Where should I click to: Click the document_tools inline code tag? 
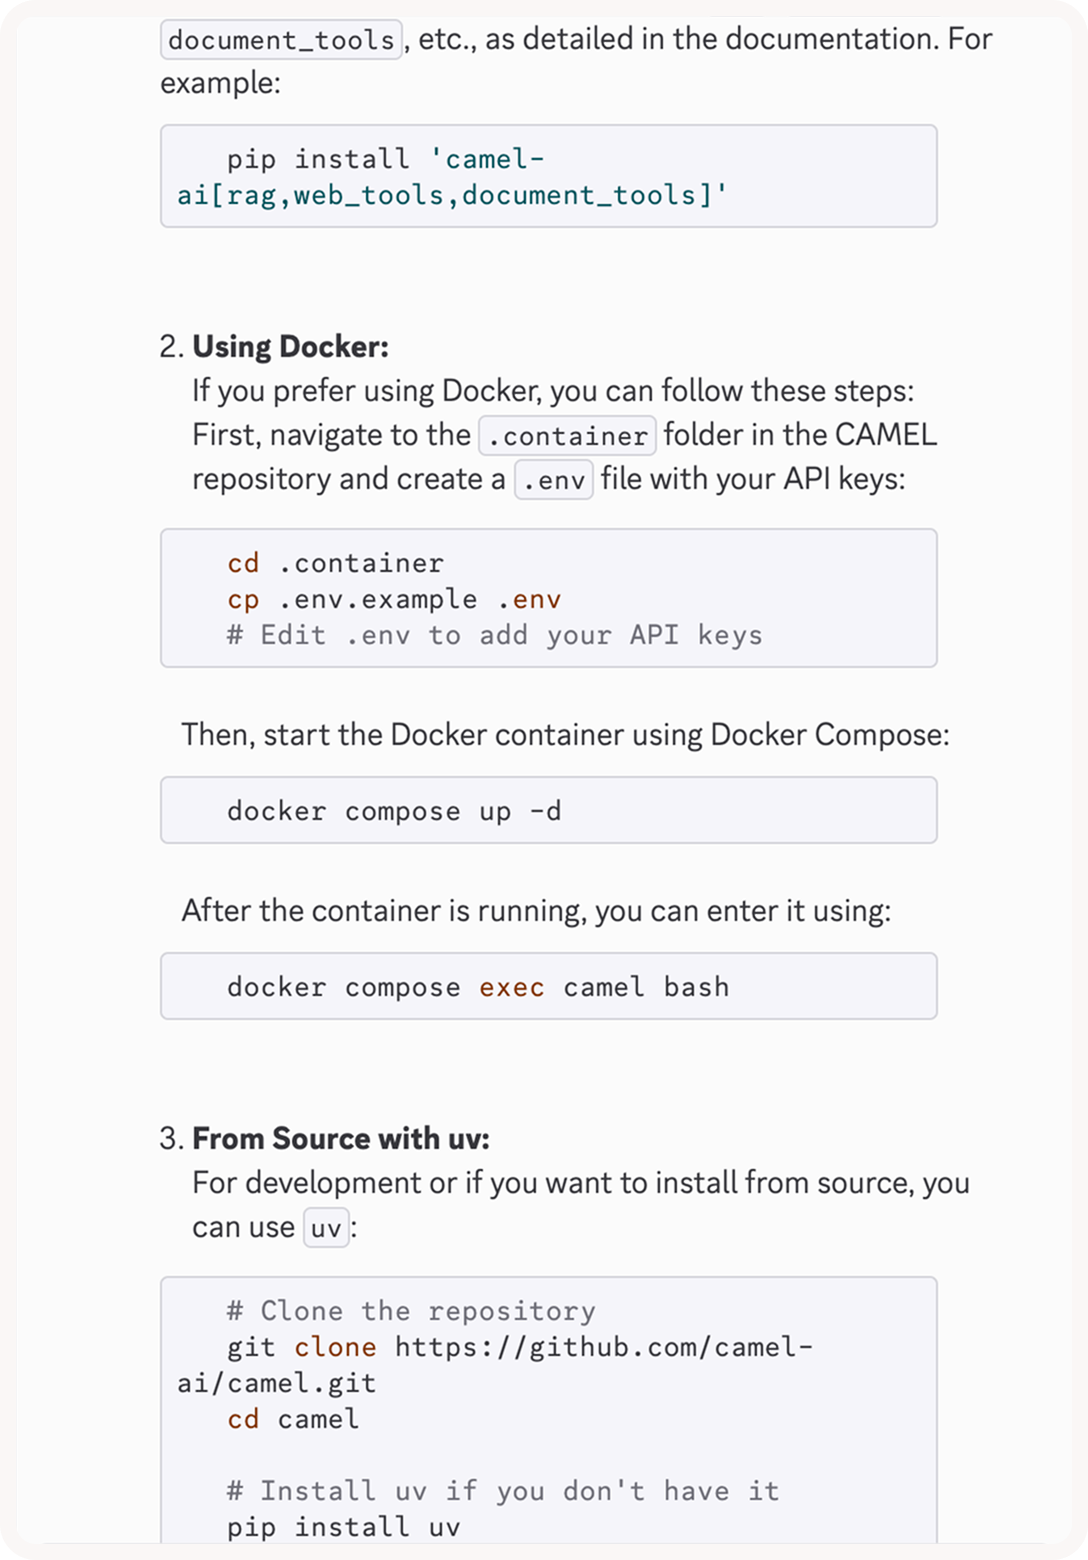[x=281, y=40]
